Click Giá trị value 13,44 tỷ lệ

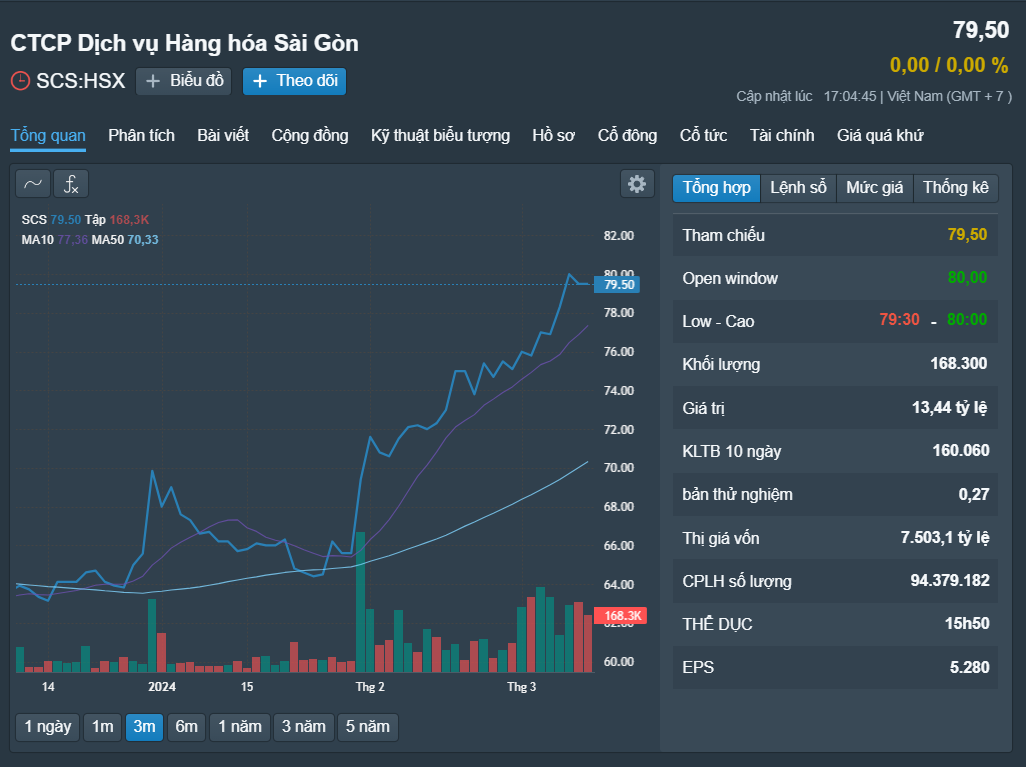click(x=949, y=408)
